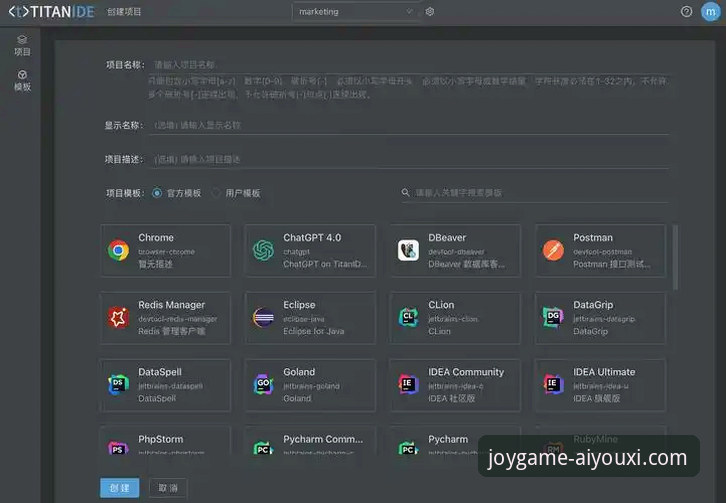Click the 'IDEA 社区版' description text
Image resolution: width=726 pixels, height=503 pixels.
[451, 398]
